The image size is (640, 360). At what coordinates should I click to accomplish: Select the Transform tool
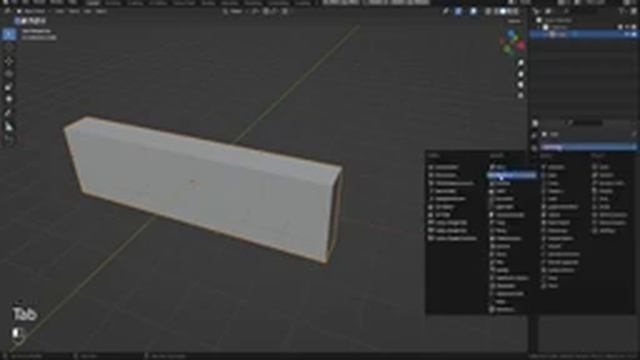pos(9,99)
